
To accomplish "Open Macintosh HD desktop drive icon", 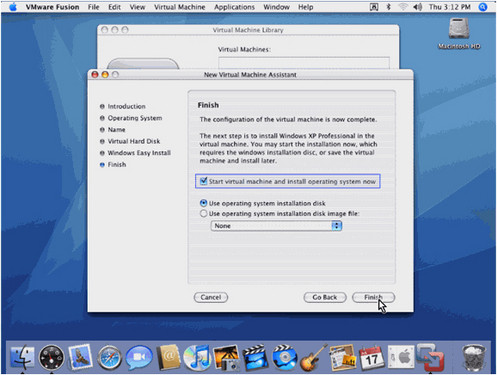I will pyautogui.click(x=459, y=33).
